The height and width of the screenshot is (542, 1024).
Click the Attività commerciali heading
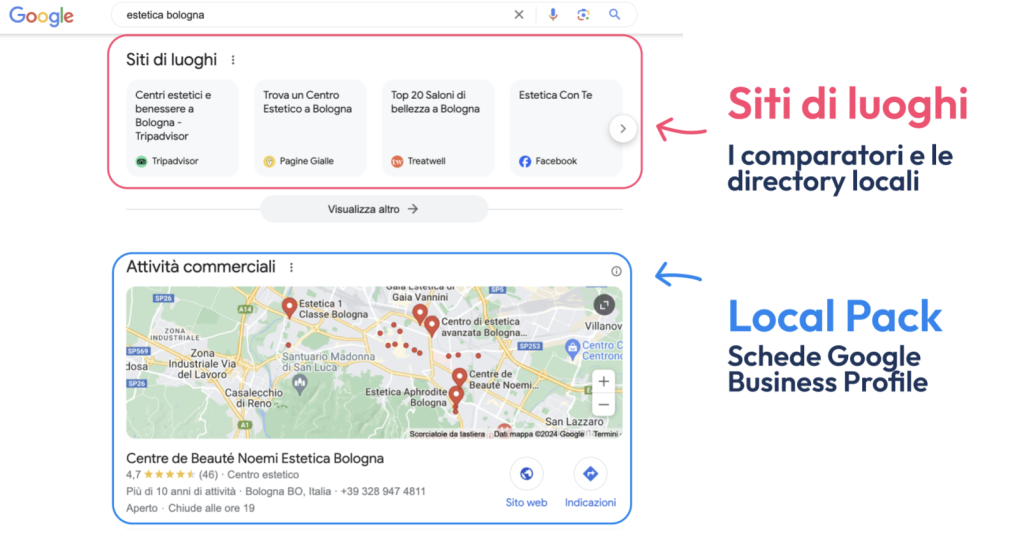(200, 267)
